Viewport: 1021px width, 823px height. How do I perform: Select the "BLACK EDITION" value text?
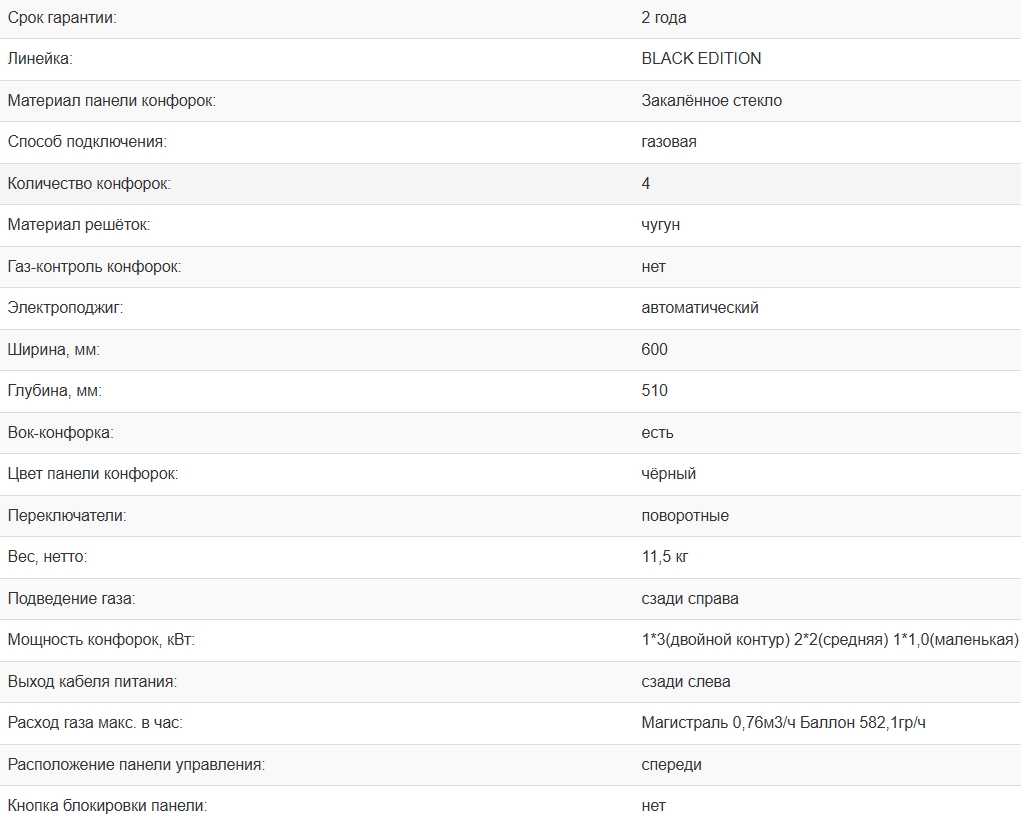tap(701, 59)
